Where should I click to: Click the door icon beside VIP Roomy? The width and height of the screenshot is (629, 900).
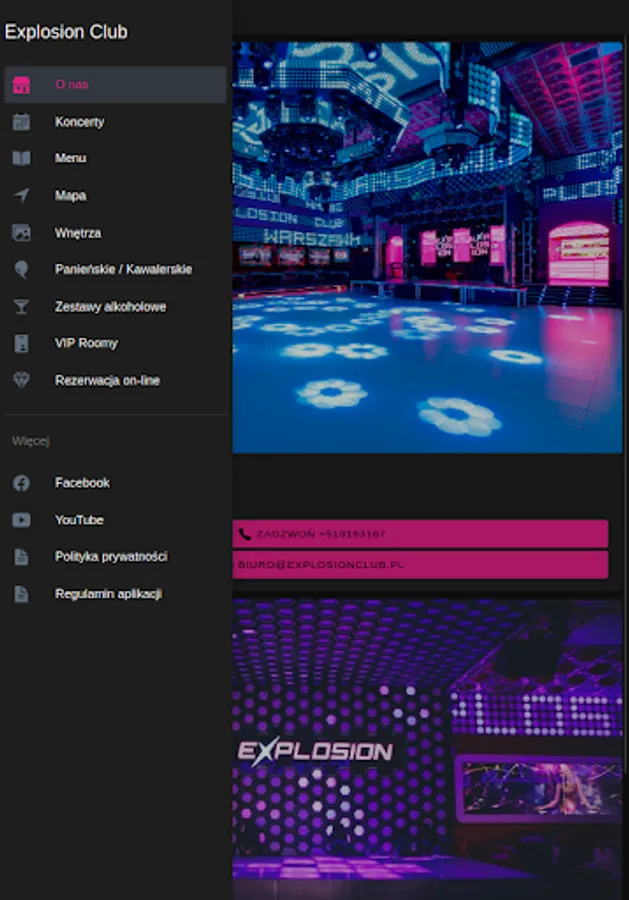click(x=21, y=343)
